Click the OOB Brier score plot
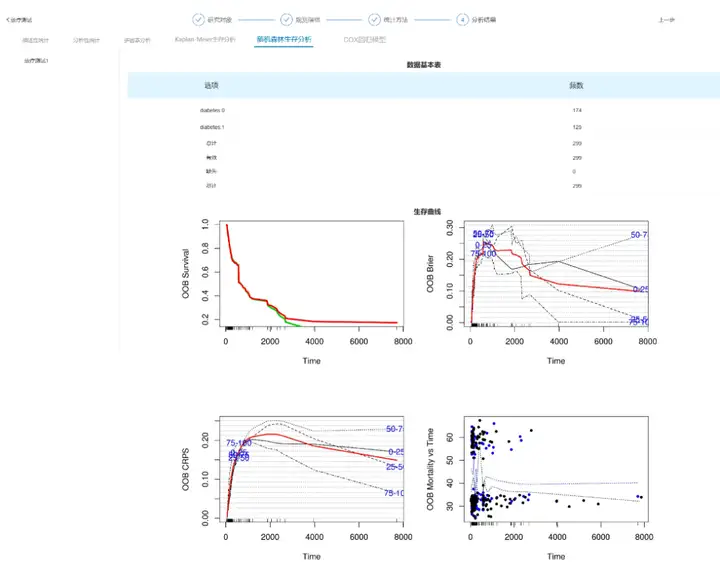 coord(556,274)
